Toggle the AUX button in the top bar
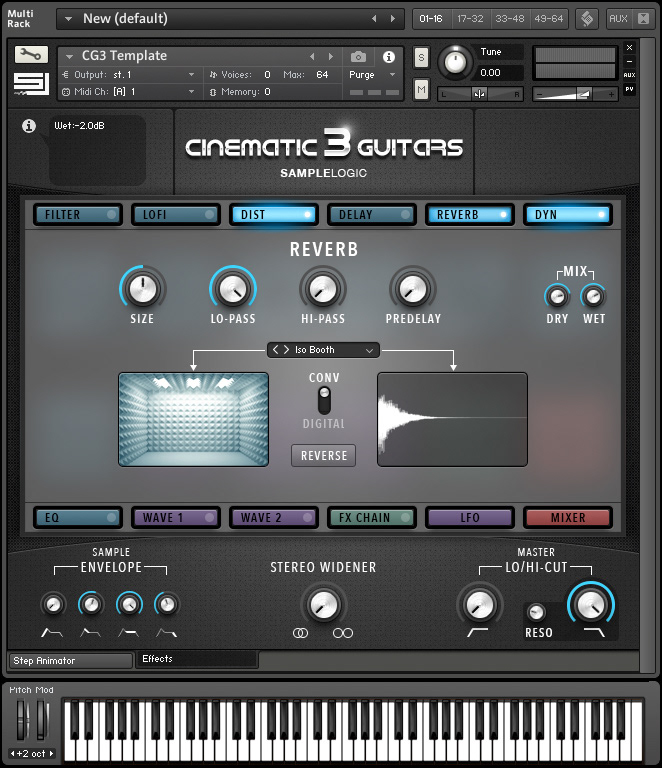The width and height of the screenshot is (662, 768). coord(618,19)
